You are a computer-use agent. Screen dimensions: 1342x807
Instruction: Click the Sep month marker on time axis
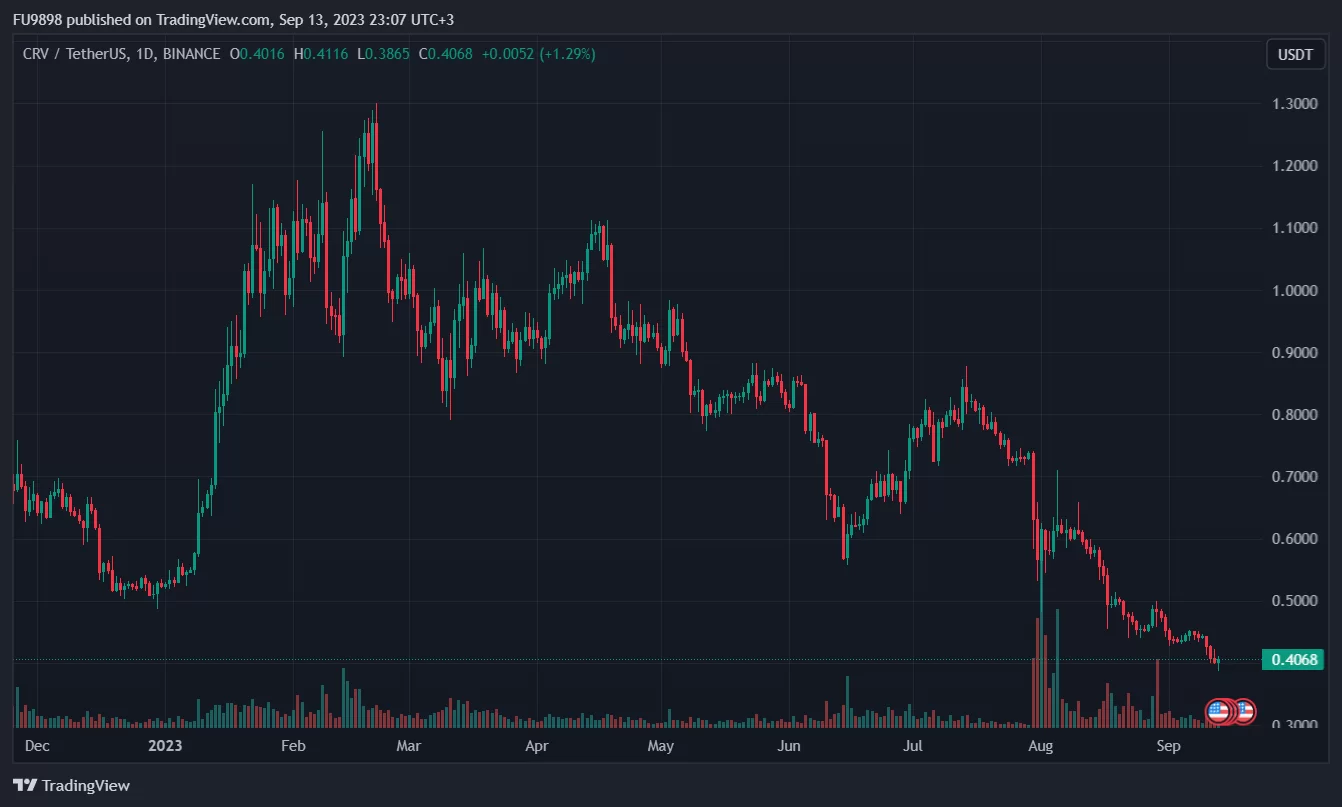click(1168, 746)
